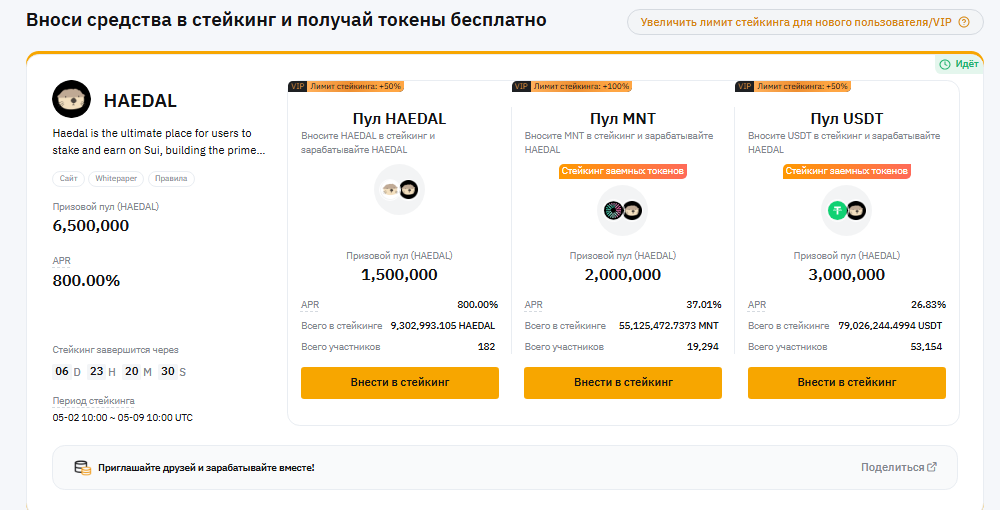Click Стейкинг заемных токенов badge in USDT pool
This screenshot has height=510, width=1000.
pyautogui.click(x=846, y=171)
